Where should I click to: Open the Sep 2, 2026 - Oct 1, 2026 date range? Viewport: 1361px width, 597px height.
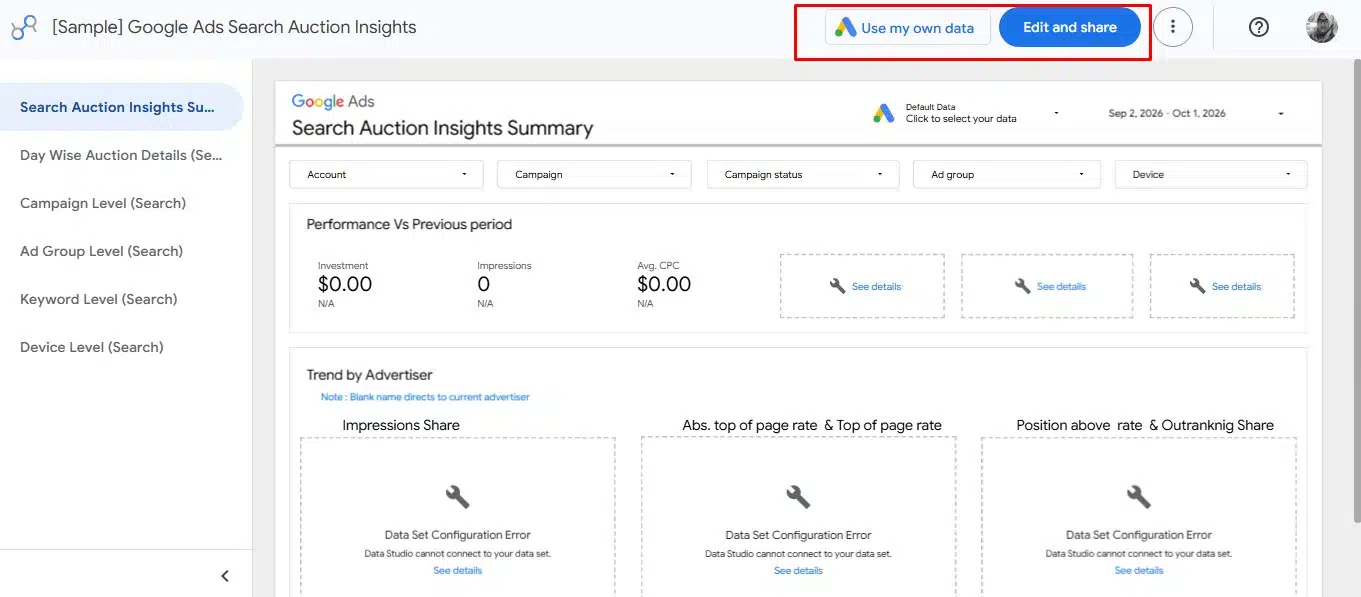click(1195, 113)
